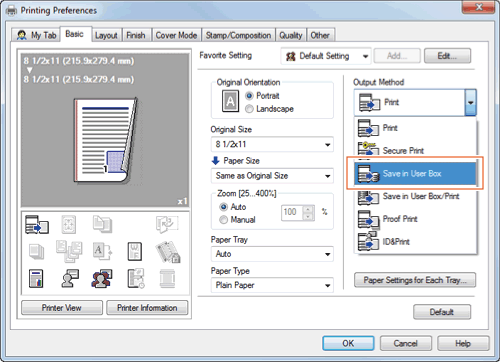This screenshot has width=500, height=362.
Task: Click the Add... favorite setting button
Action: click(397, 56)
